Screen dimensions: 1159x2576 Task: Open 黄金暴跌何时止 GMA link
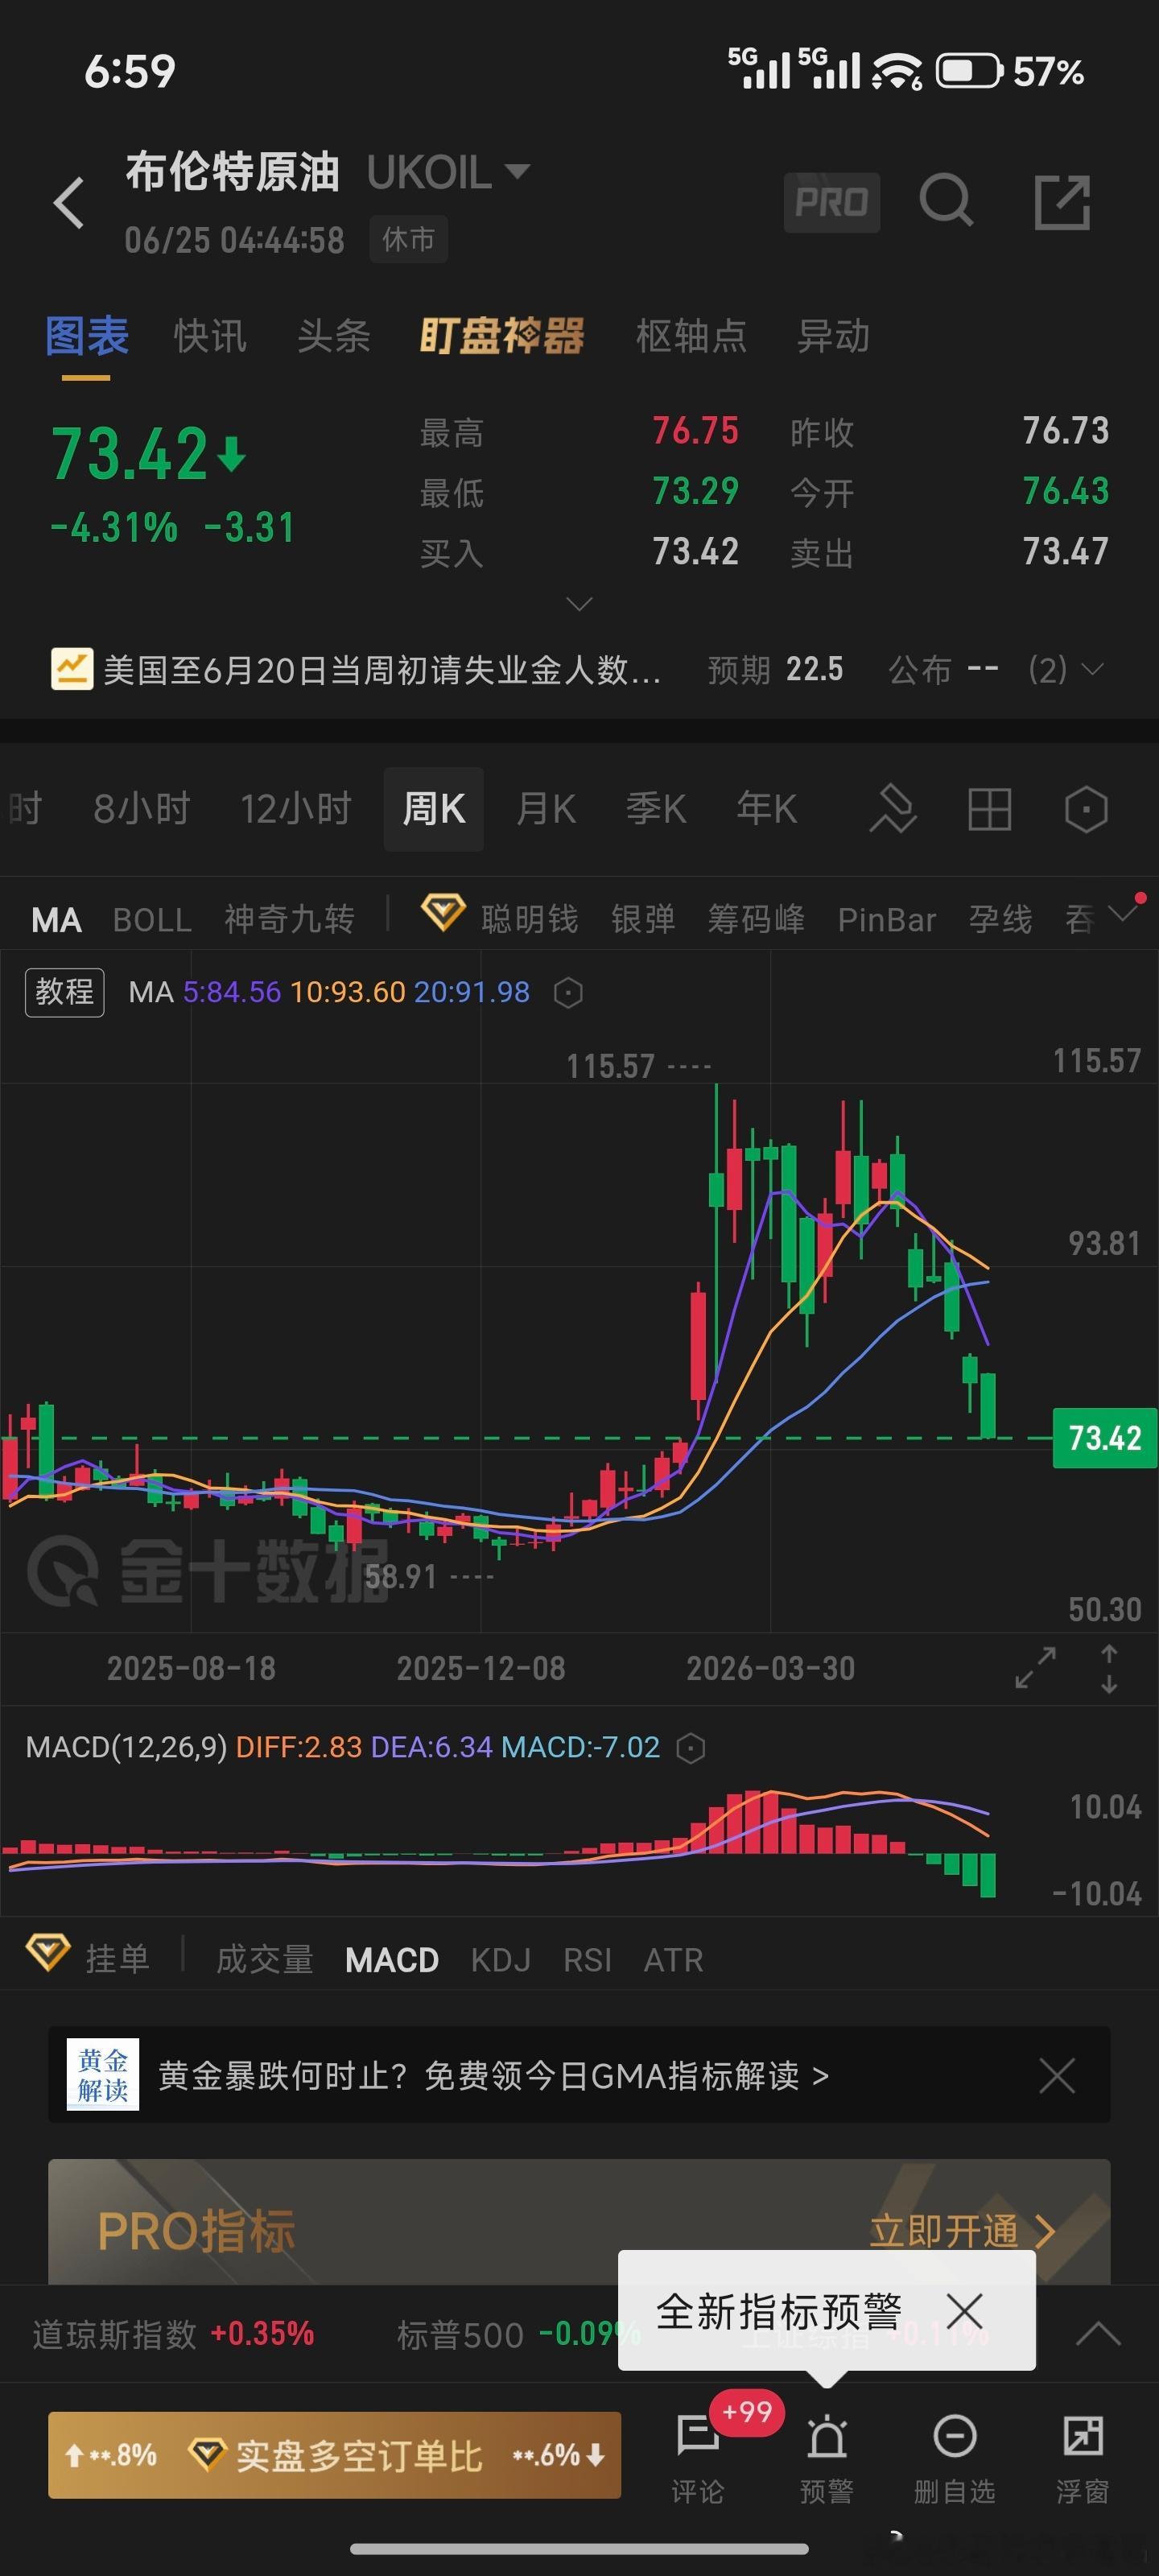coord(493,2076)
